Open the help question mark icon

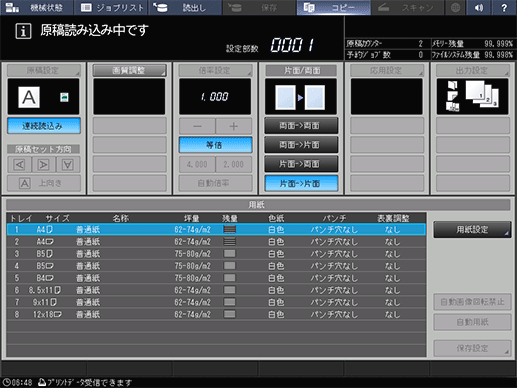coord(504,8)
